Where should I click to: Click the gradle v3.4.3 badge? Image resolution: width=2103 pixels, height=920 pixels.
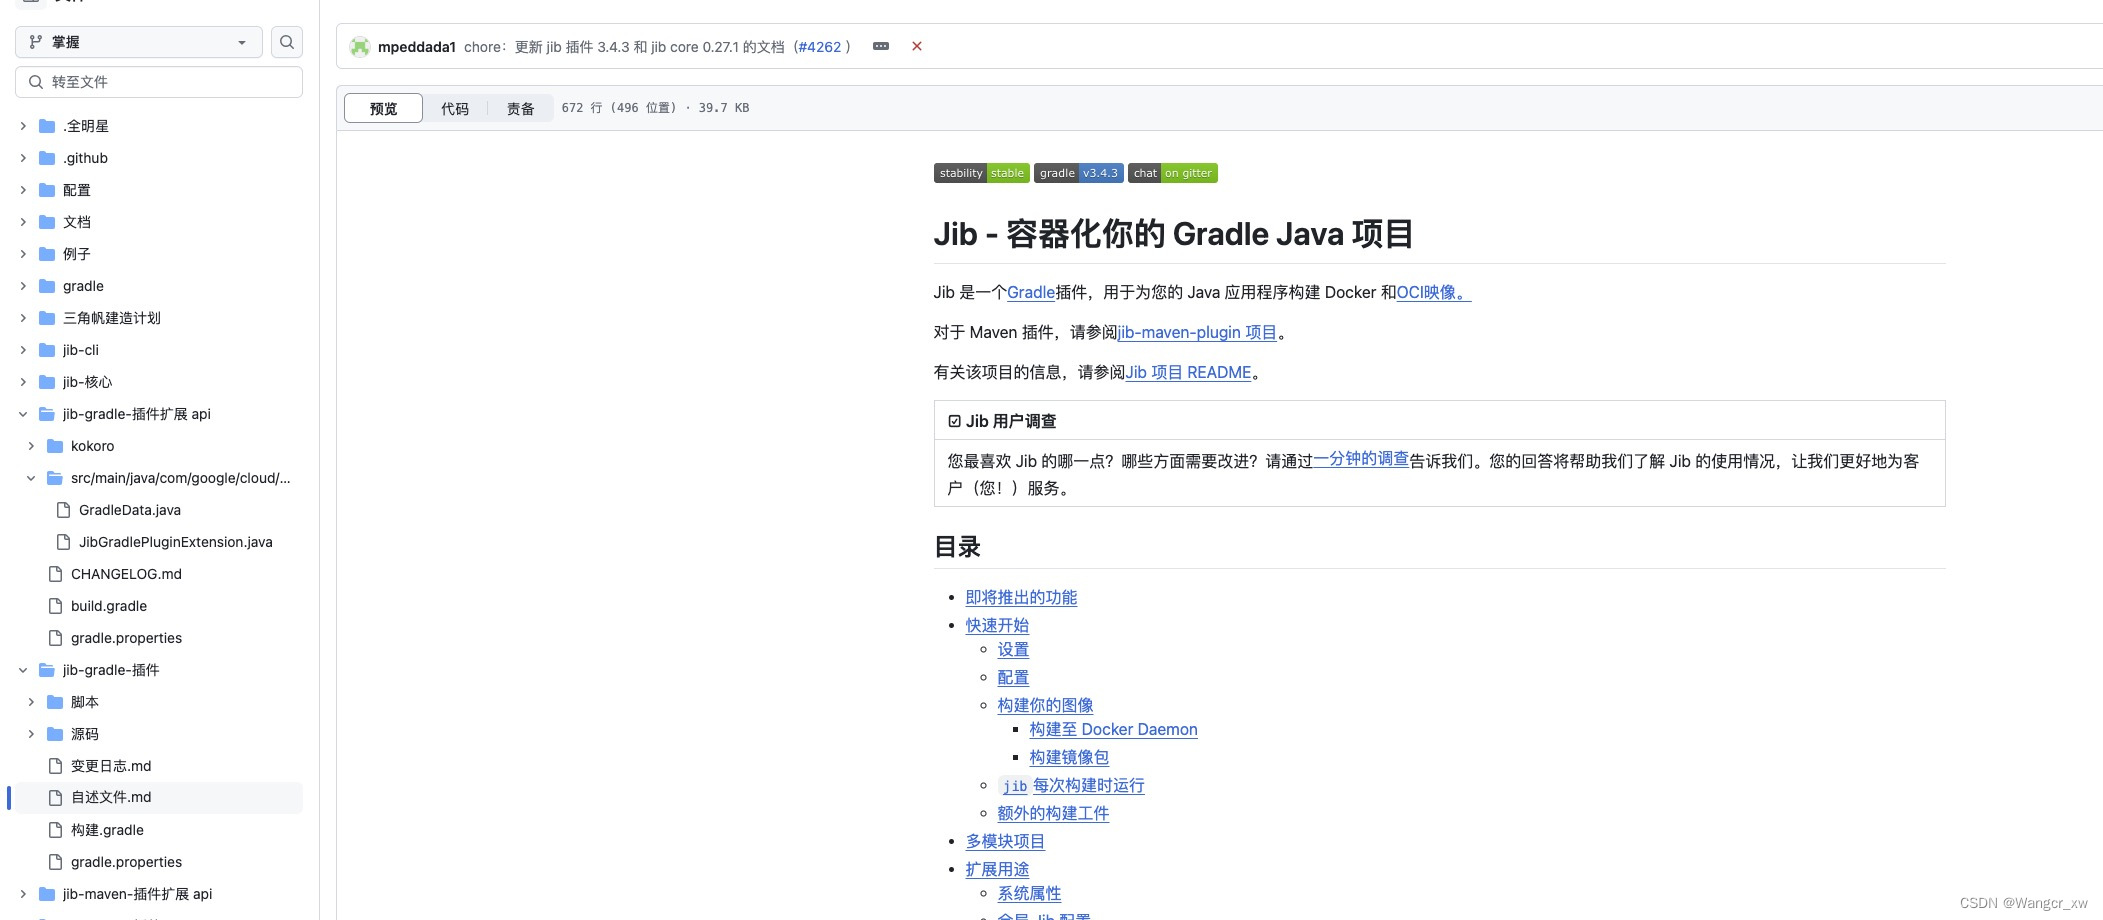coord(1078,172)
